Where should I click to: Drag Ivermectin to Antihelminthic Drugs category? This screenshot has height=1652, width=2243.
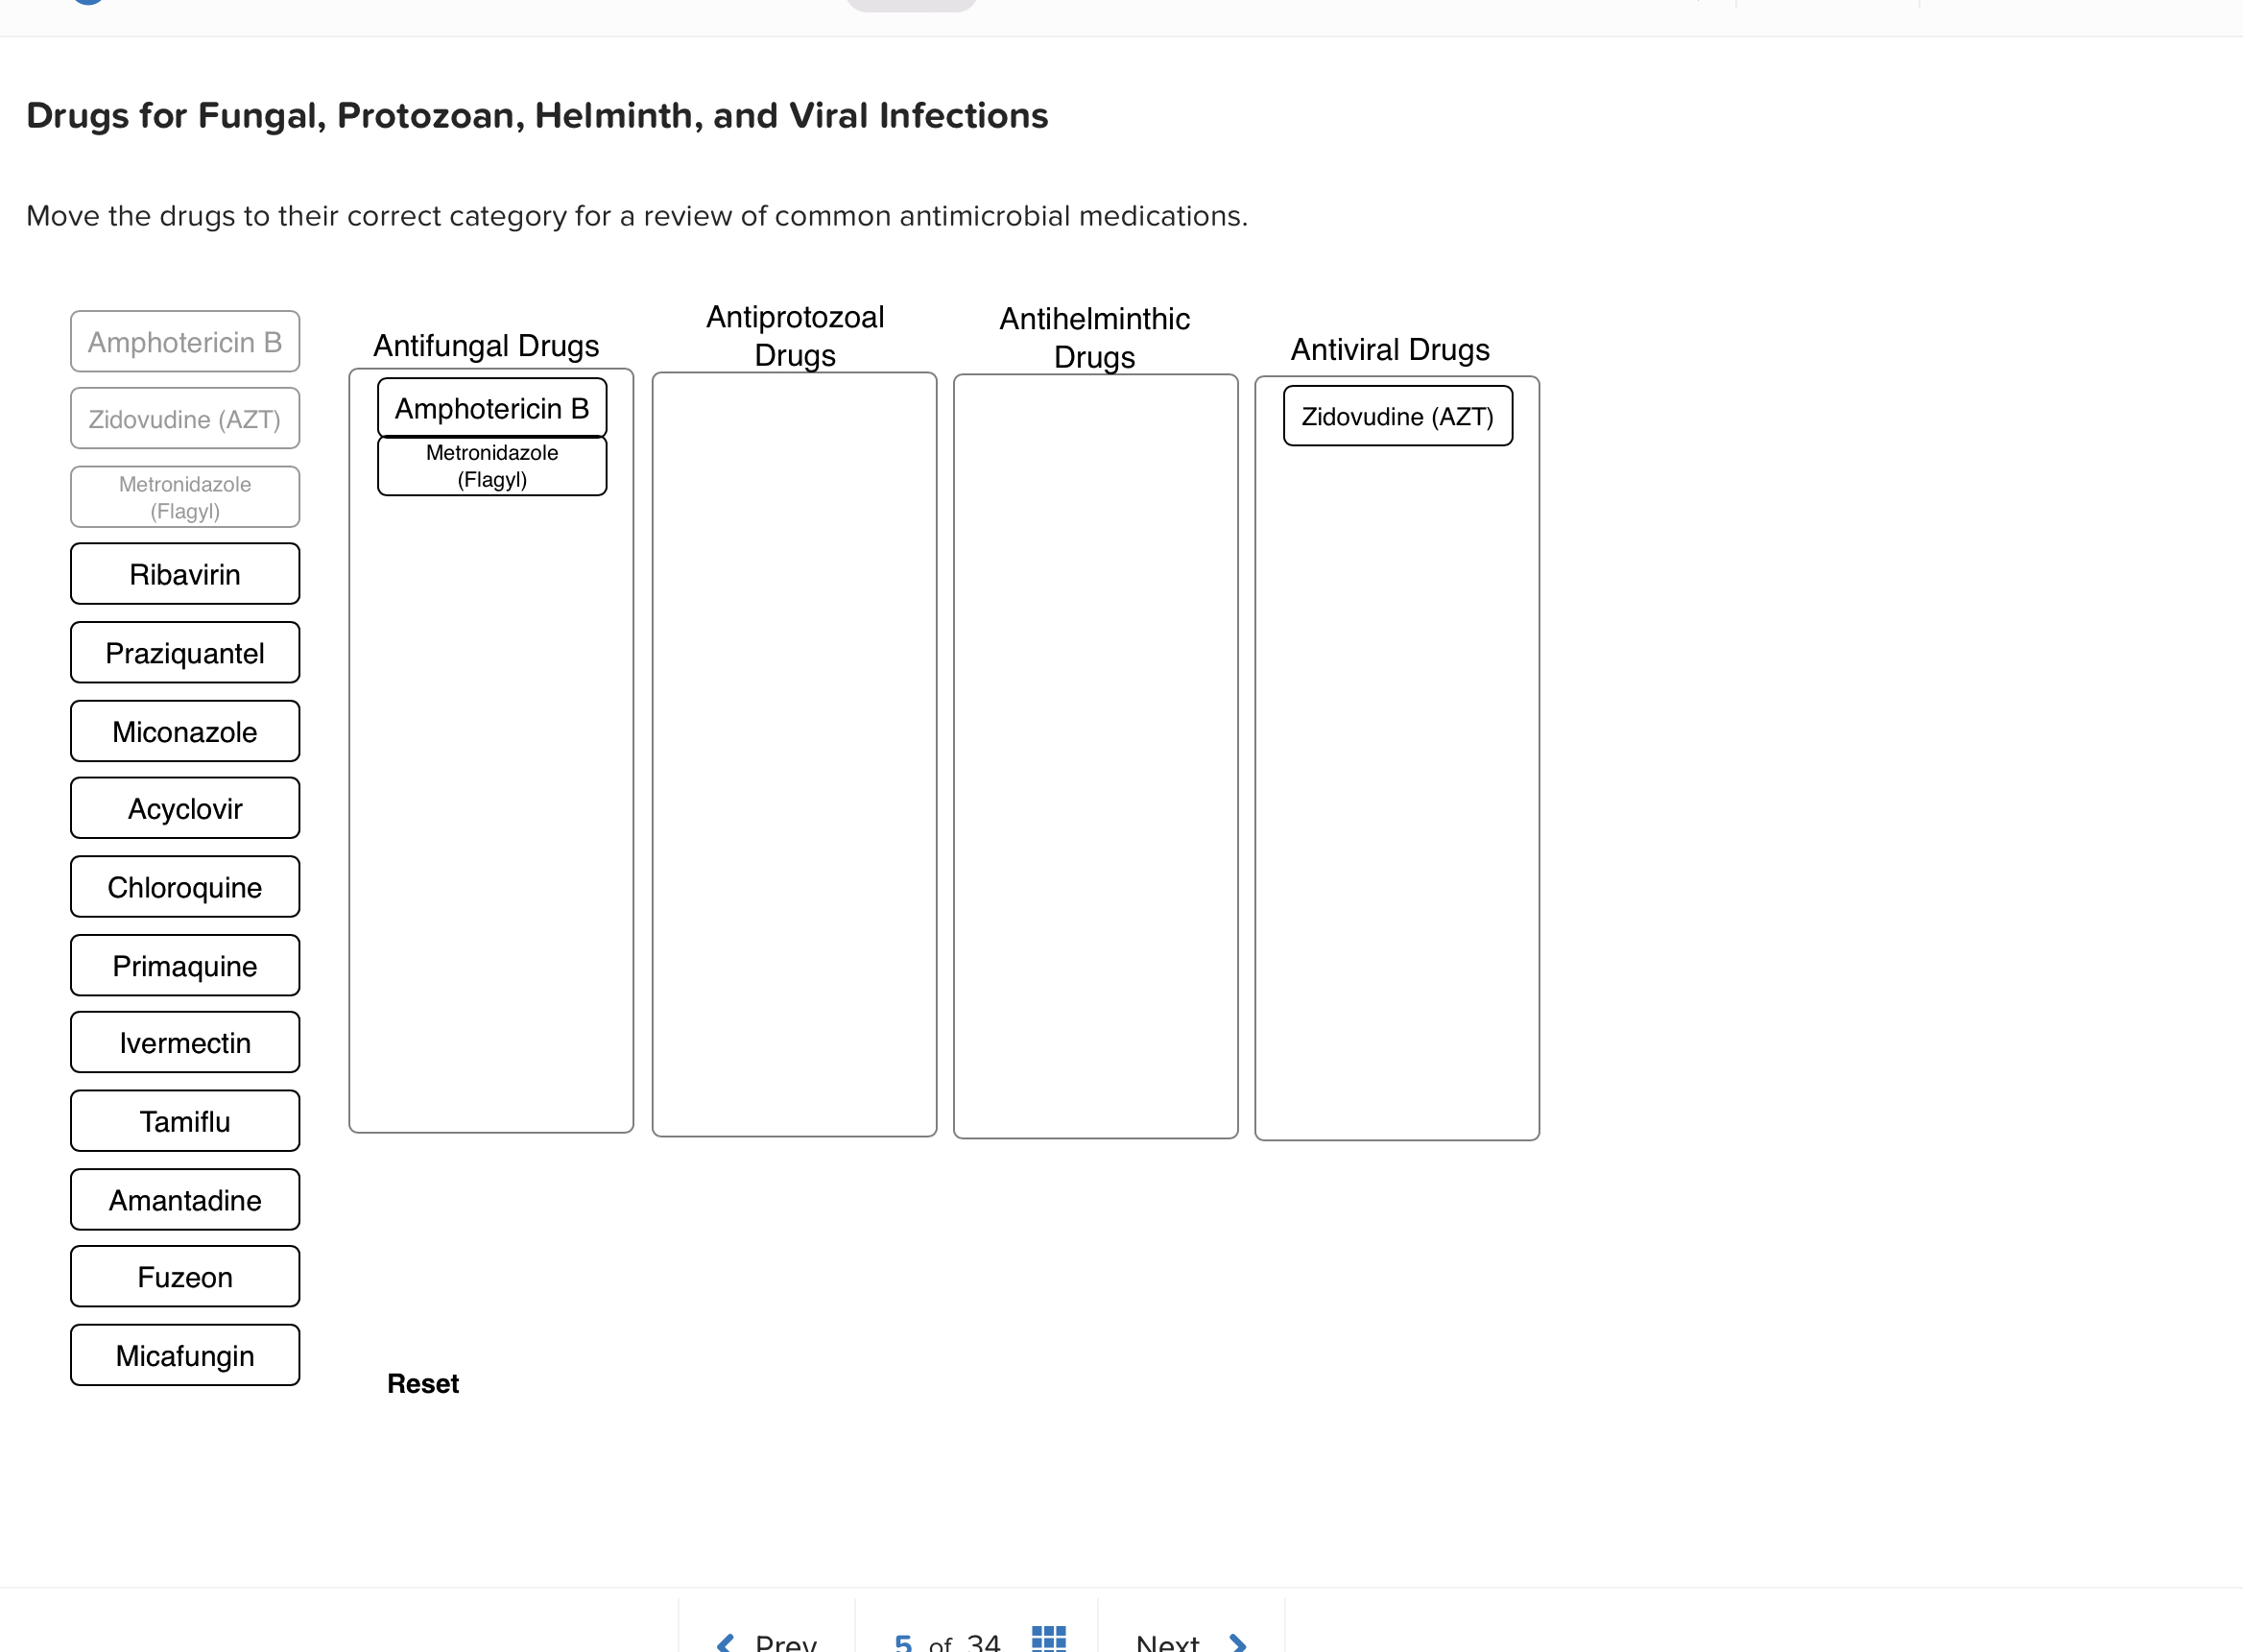coord(186,1041)
